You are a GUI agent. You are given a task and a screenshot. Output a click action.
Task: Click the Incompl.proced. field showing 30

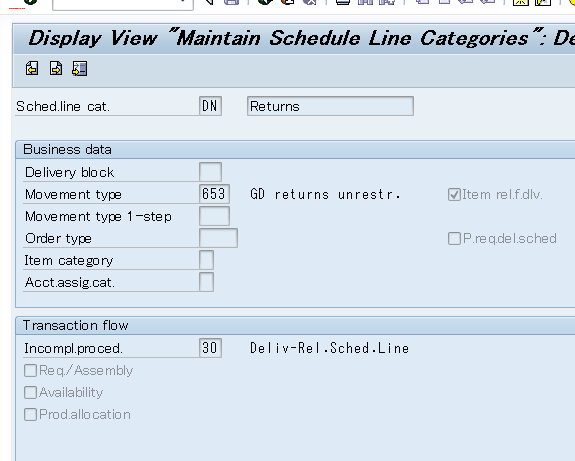[x=210, y=348]
